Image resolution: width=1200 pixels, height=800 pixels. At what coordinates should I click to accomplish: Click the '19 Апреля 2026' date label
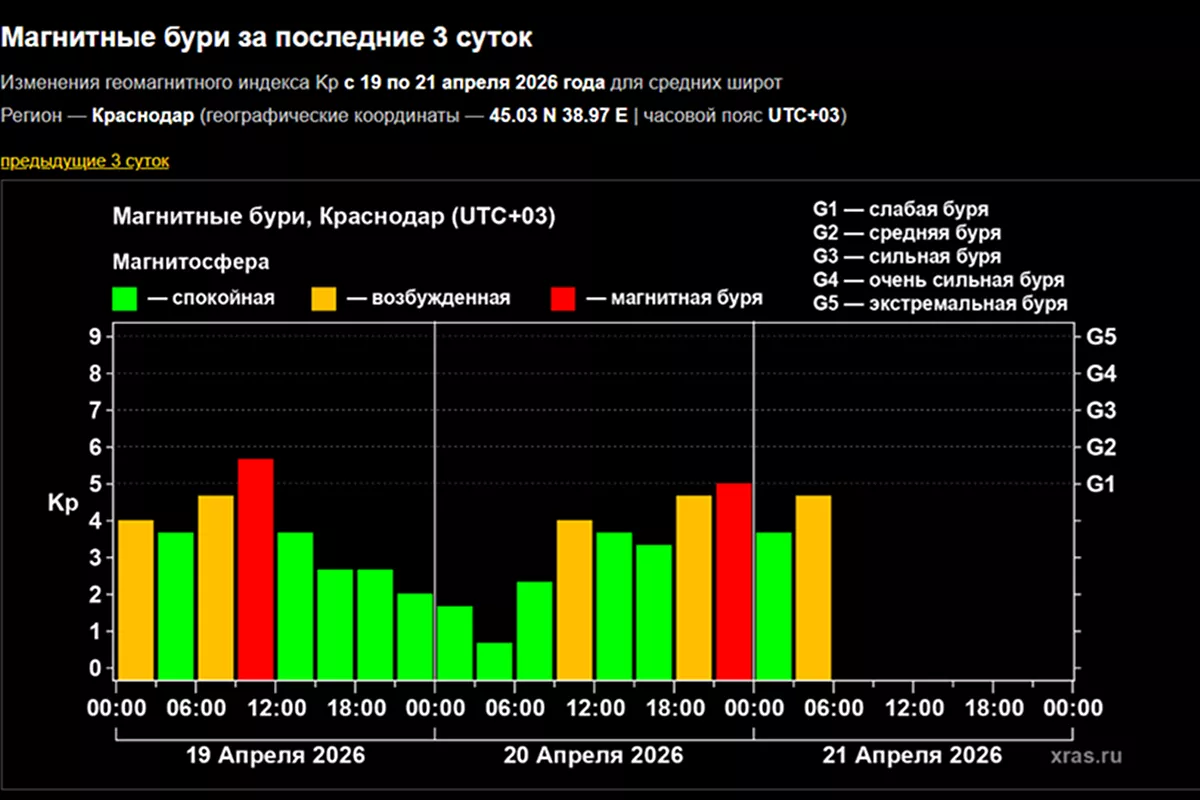coord(276,754)
